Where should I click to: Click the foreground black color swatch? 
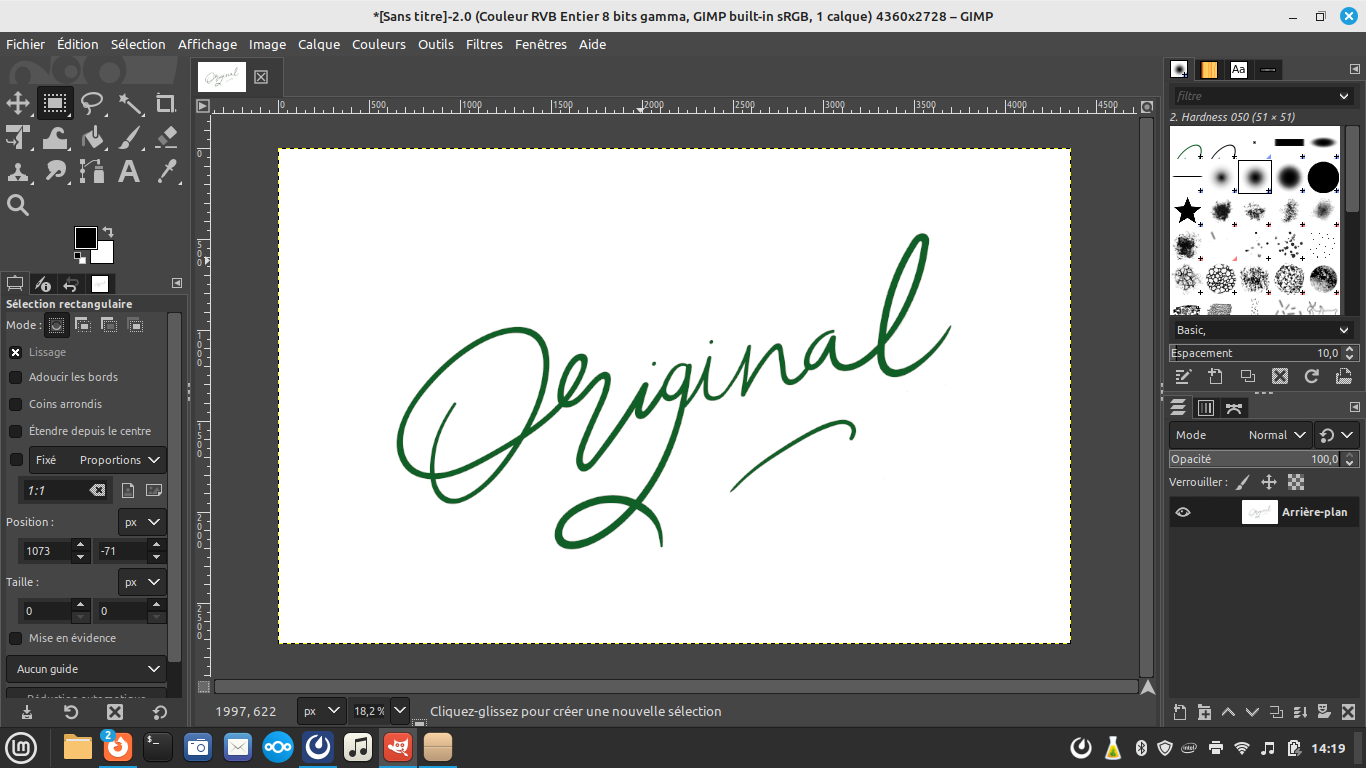click(85, 237)
